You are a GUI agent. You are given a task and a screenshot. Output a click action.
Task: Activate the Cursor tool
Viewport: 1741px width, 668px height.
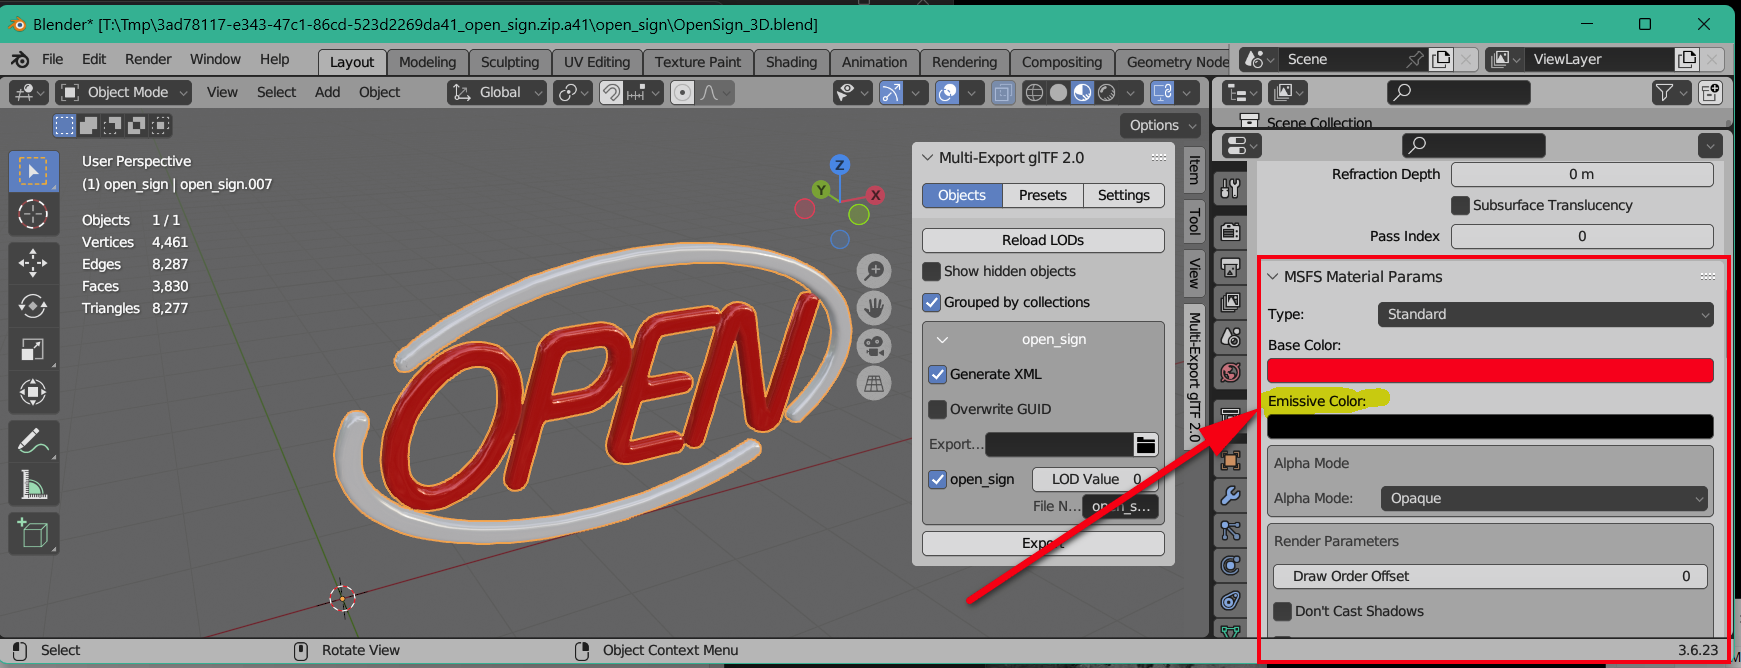[33, 214]
